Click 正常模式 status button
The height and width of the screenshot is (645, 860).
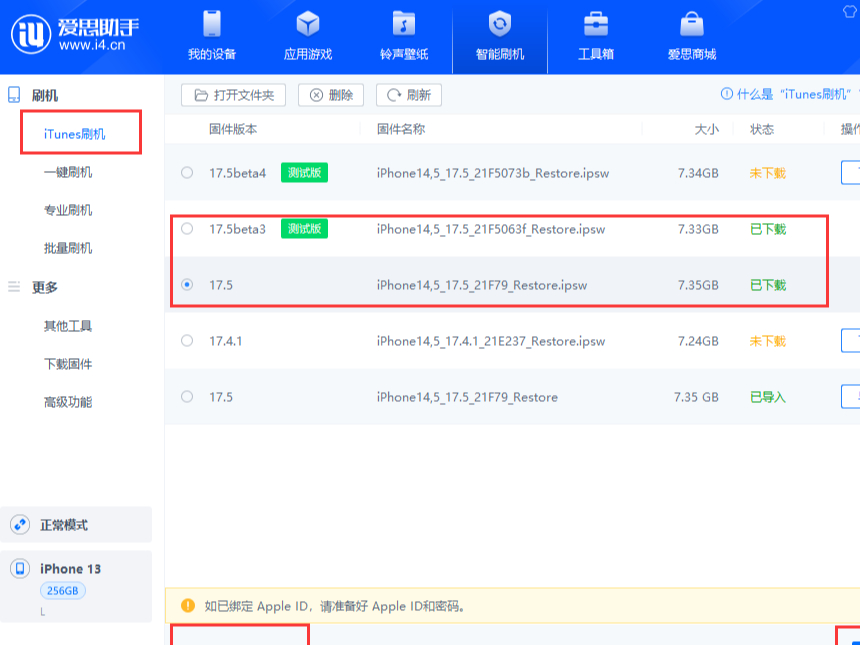76,525
